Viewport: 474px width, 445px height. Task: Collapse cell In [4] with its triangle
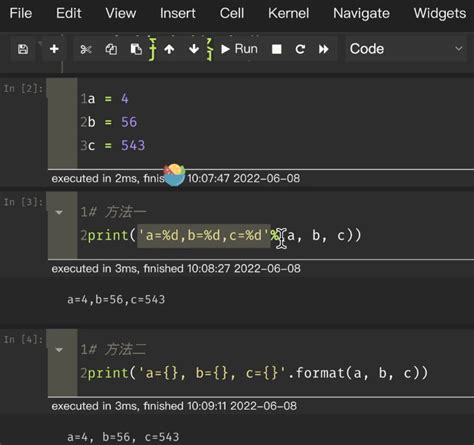59,350
